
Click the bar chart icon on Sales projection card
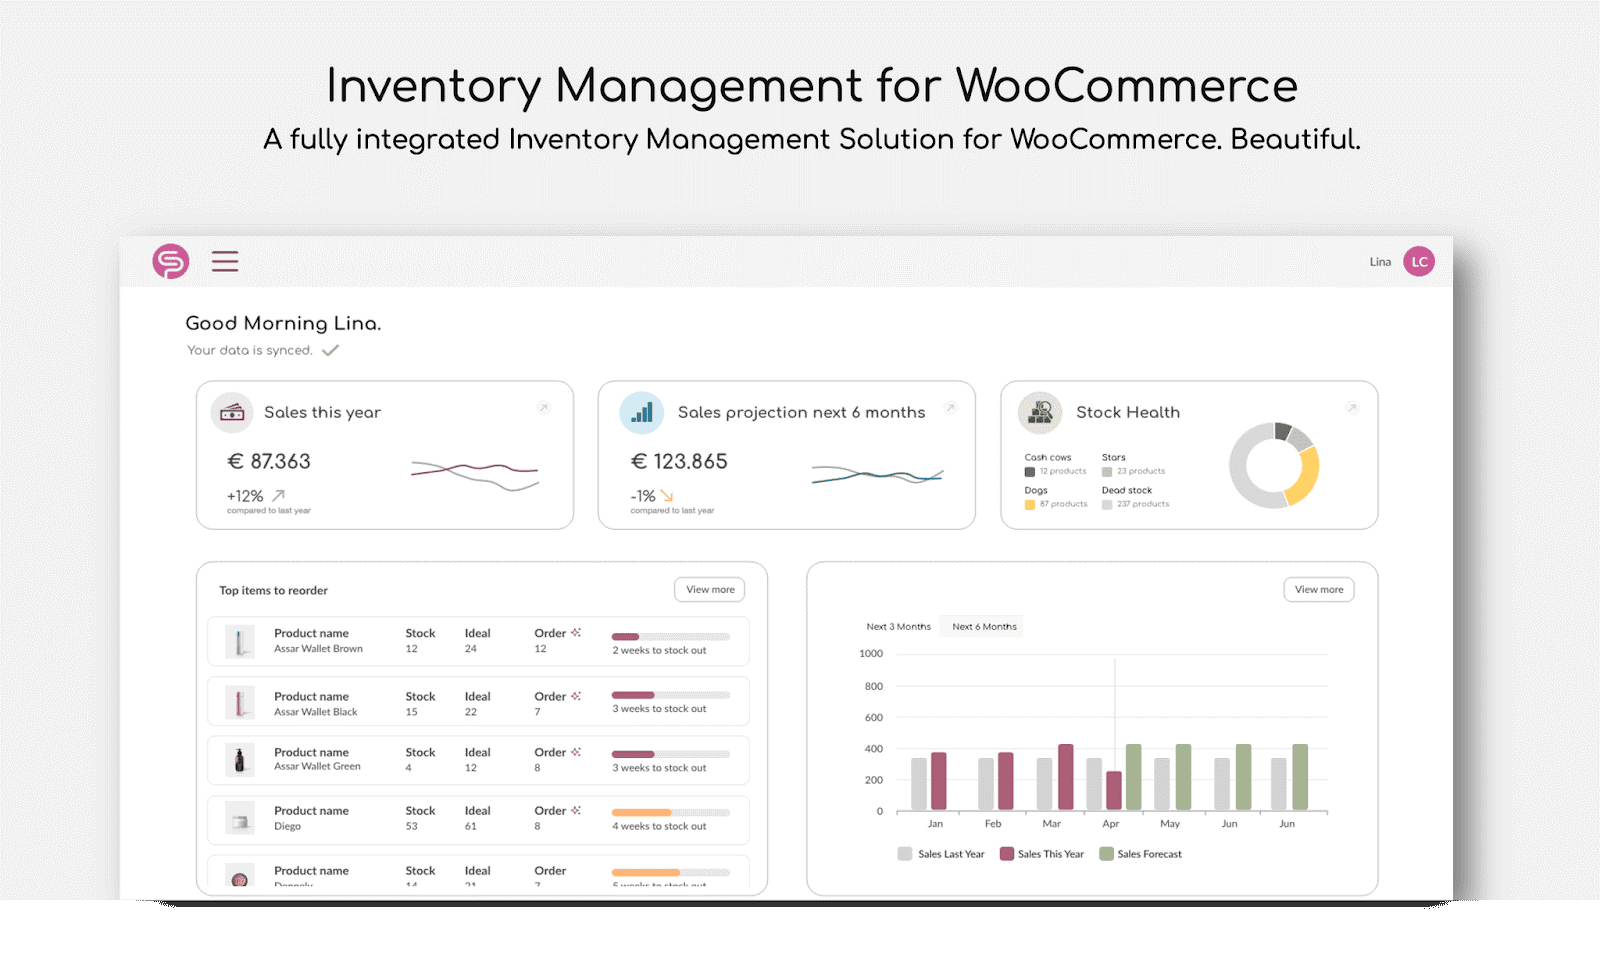(x=642, y=412)
